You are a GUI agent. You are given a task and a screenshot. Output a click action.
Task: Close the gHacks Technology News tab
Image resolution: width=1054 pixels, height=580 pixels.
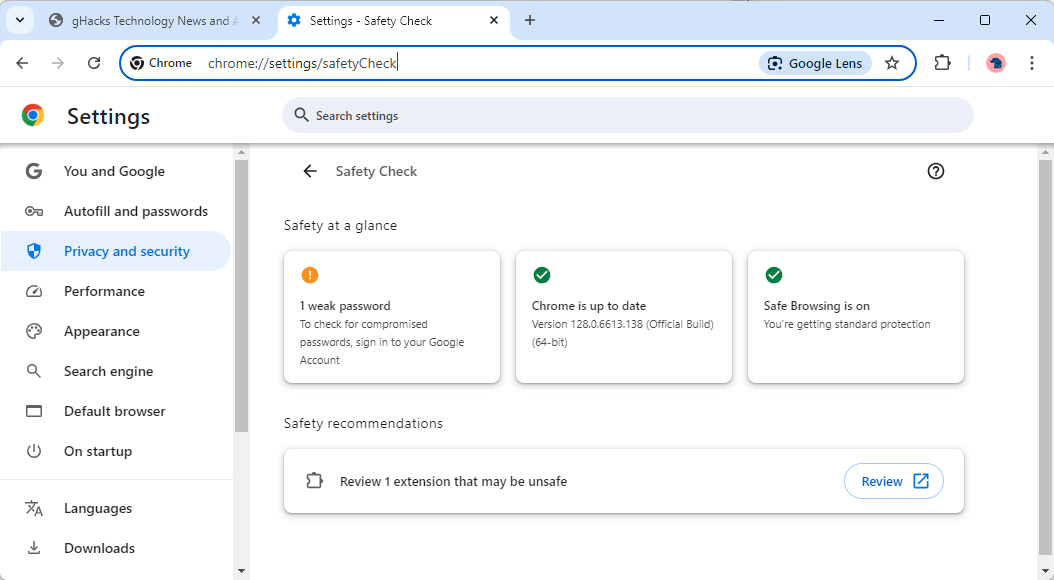pos(255,21)
